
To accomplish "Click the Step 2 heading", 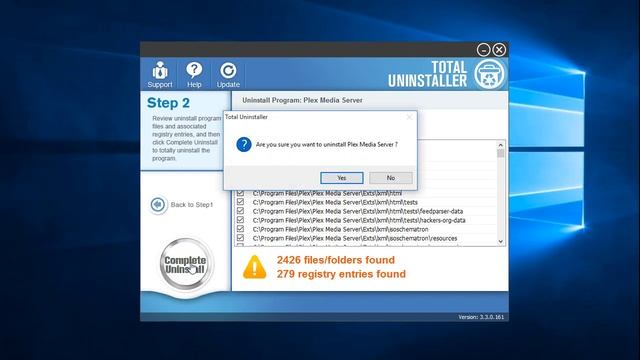I will (168, 103).
